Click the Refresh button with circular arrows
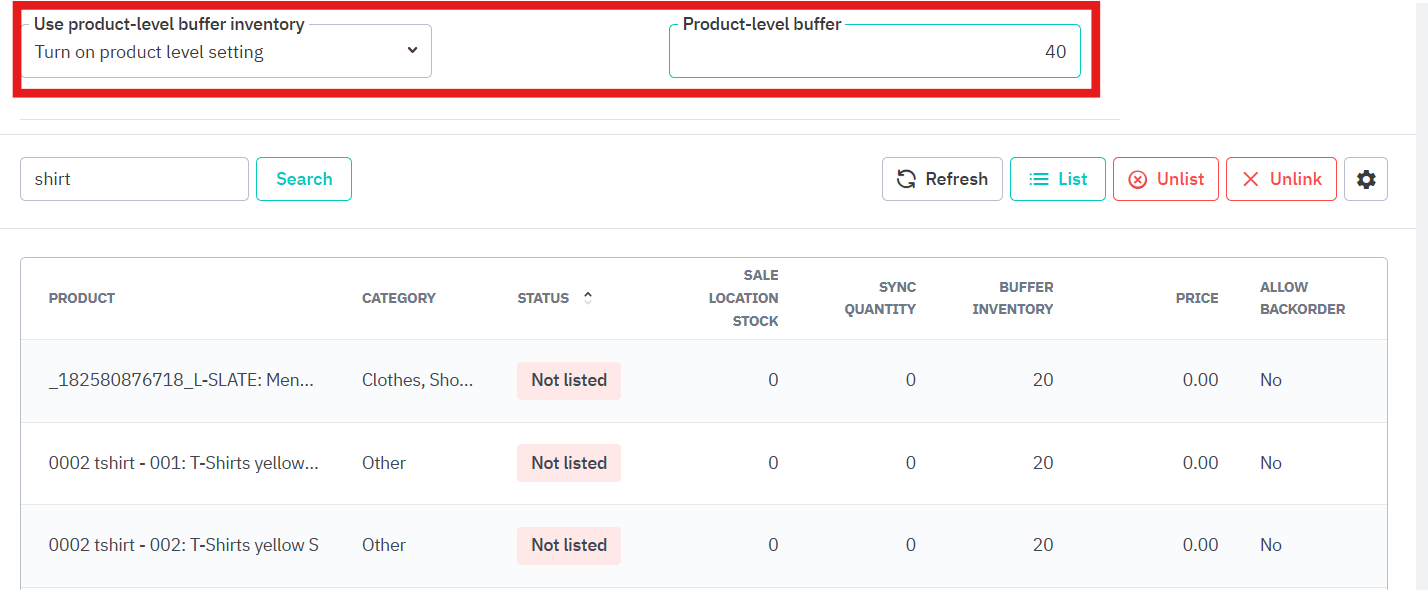Viewport: 1428px width, 590px height. 941,179
